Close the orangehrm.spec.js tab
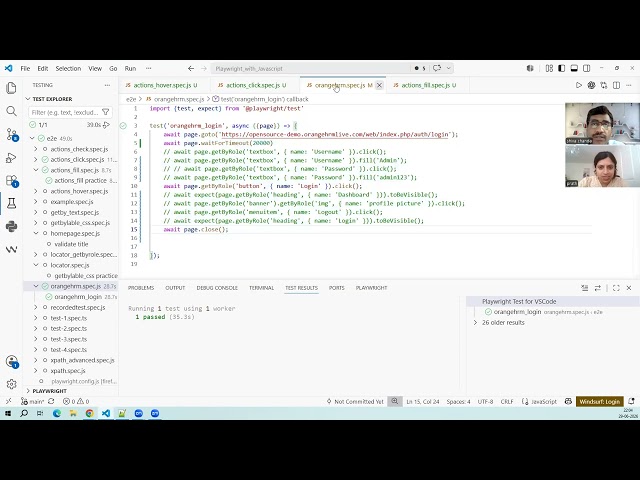This screenshot has width=640, height=480. [379, 85]
